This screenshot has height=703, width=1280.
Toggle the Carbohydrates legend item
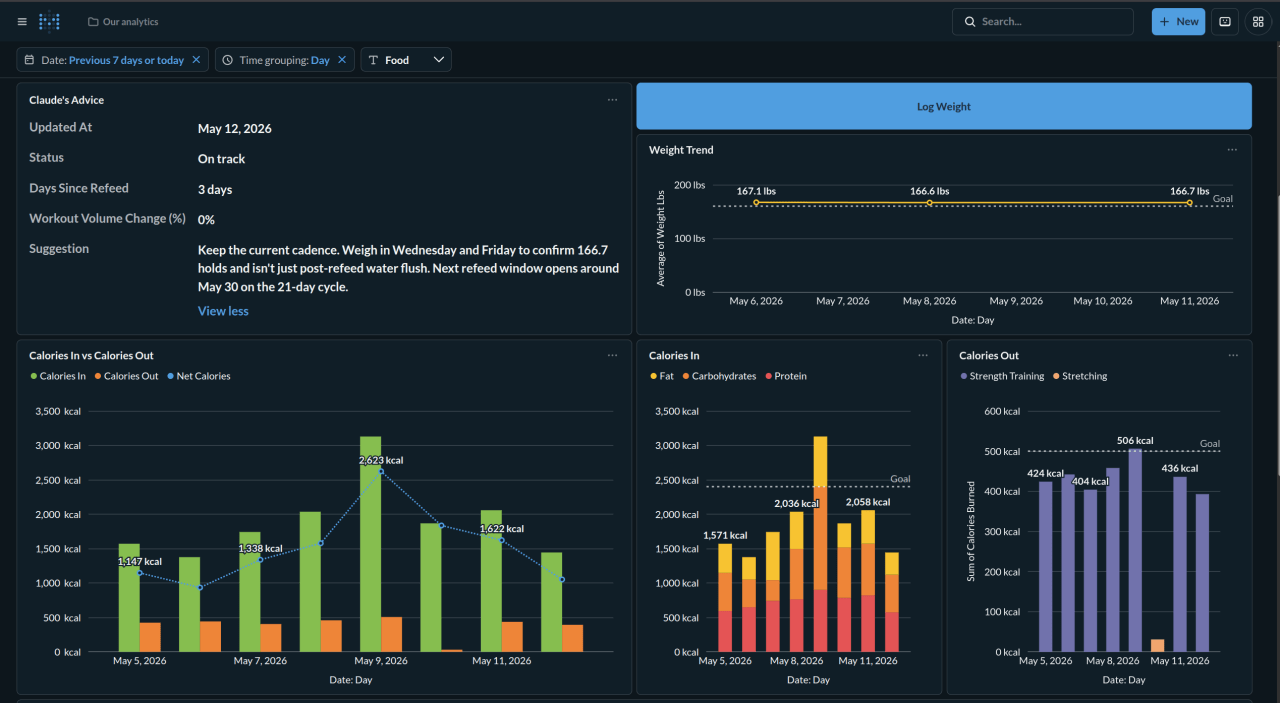(x=718, y=376)
